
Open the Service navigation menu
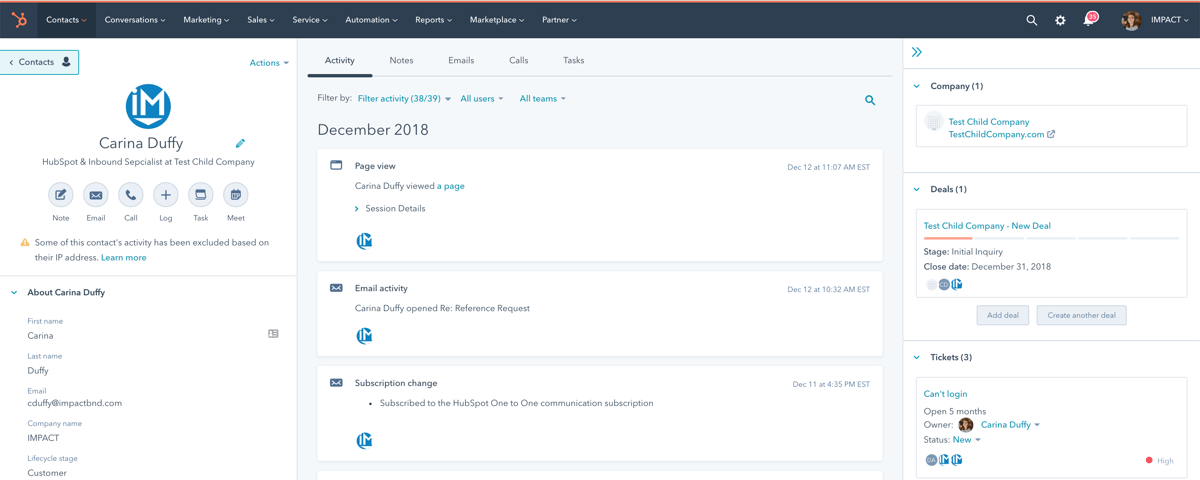(310, 20)
